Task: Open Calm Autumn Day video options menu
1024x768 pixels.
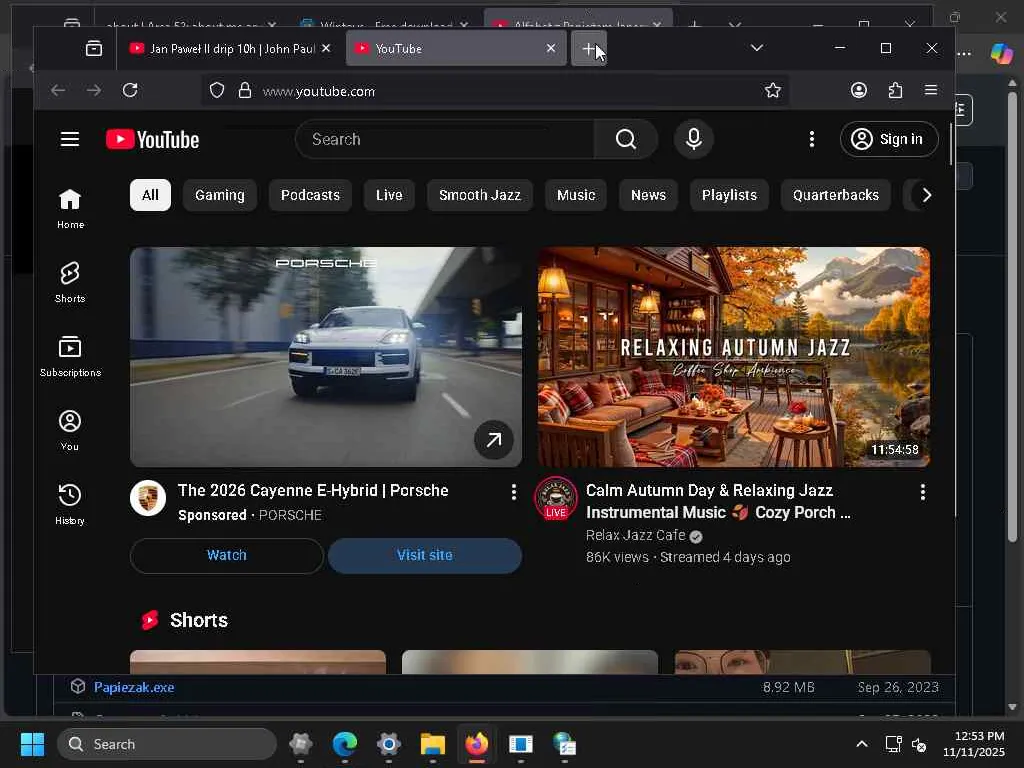Action: [x=922, y=492]
